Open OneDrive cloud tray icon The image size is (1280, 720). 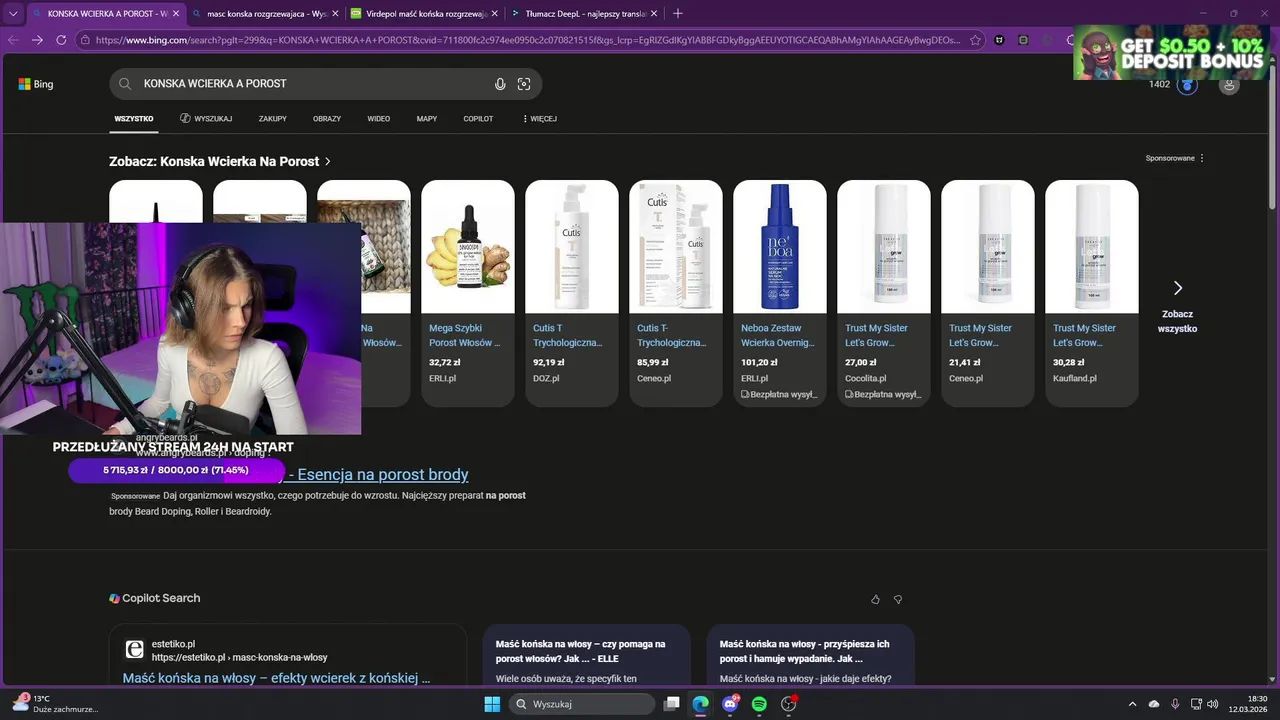tap(1154, 704)
